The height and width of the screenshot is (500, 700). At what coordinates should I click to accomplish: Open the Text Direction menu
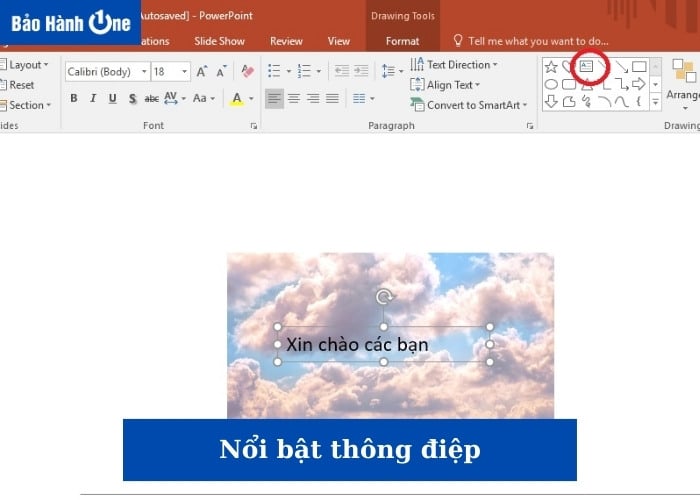click(454, 65)
